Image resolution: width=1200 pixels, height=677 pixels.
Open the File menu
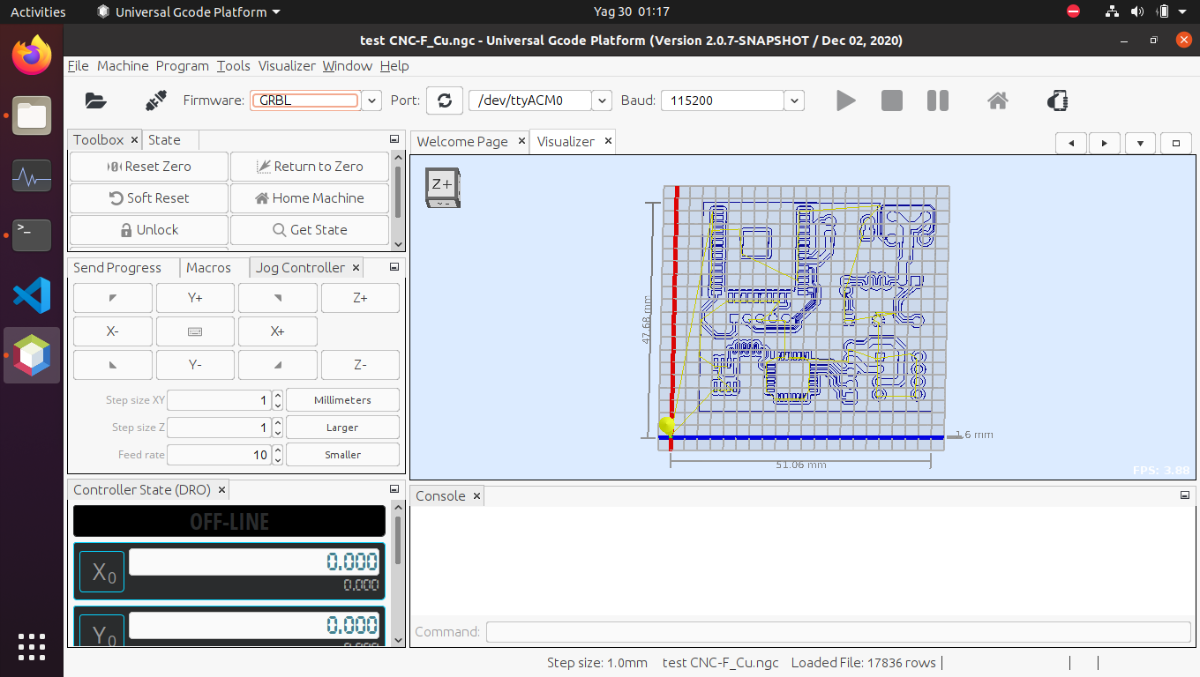pyautogui.click(x=78, y=66)
